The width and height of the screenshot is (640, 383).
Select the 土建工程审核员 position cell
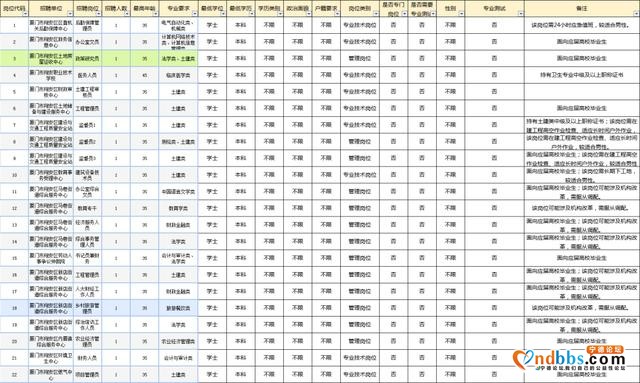(87, 92)
